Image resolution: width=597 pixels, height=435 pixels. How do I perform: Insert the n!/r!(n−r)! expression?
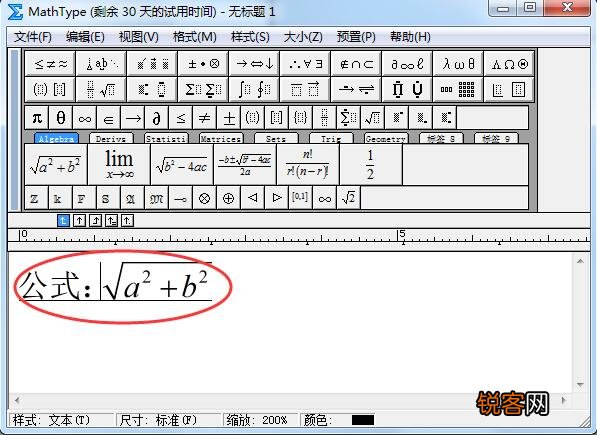(308, 164)
